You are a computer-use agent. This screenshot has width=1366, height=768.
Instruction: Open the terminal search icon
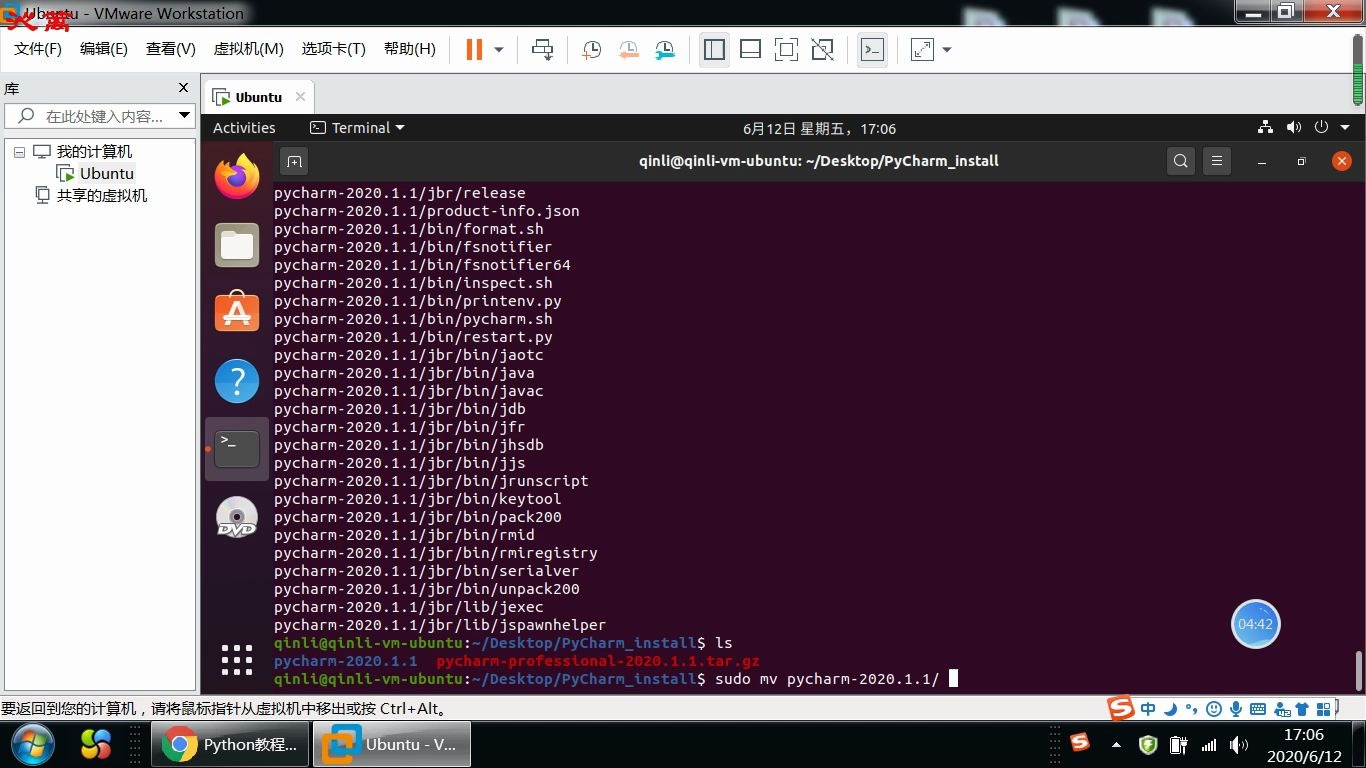(1180, 160)
